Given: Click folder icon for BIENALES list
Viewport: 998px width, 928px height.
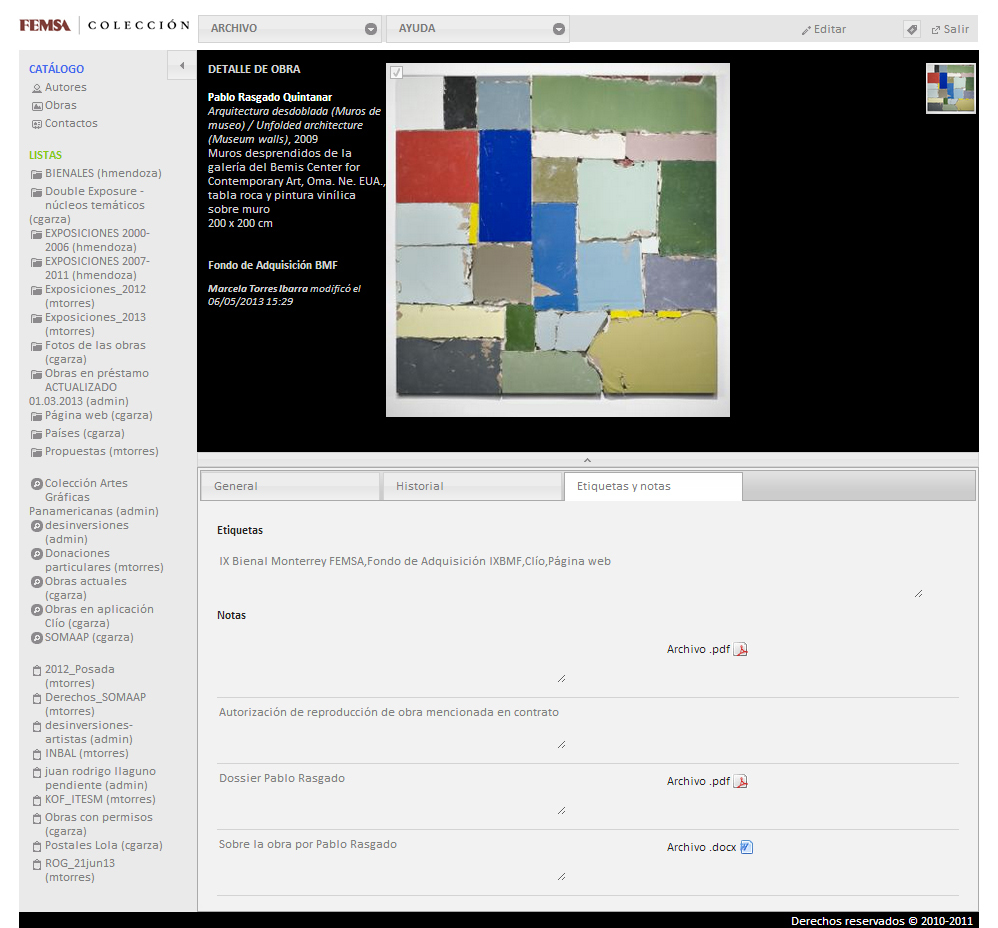Looking at the screenshot, I should pyautogui.click(x=37, y=174).
